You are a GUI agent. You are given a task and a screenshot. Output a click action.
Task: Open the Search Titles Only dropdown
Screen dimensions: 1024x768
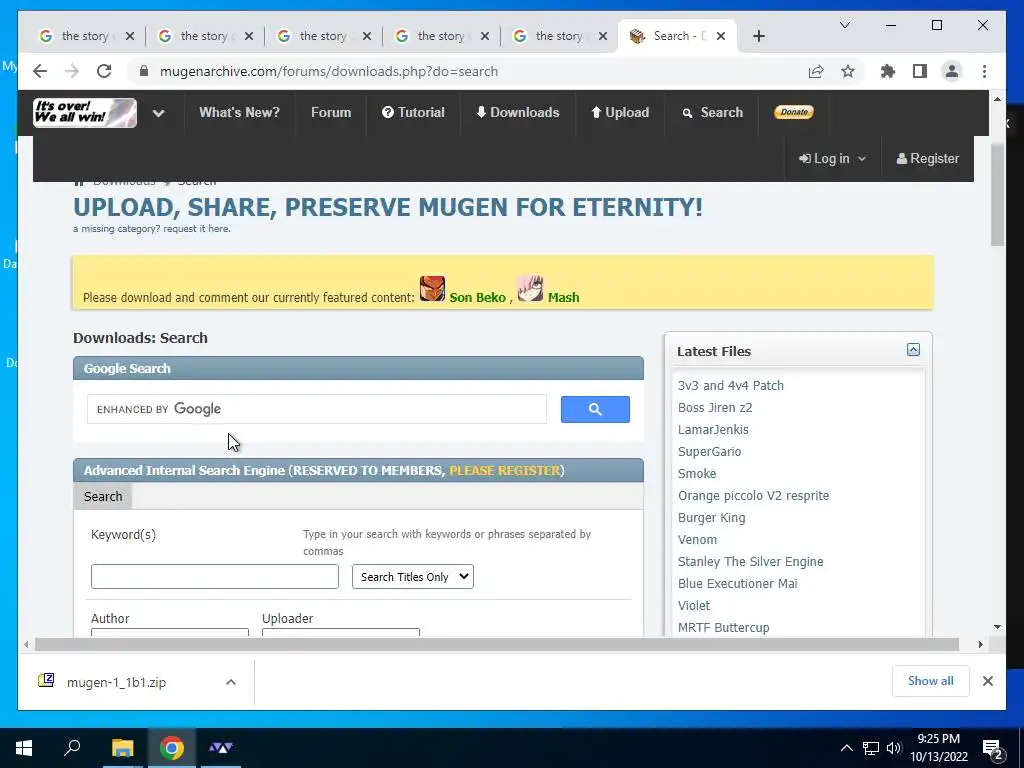413,577
